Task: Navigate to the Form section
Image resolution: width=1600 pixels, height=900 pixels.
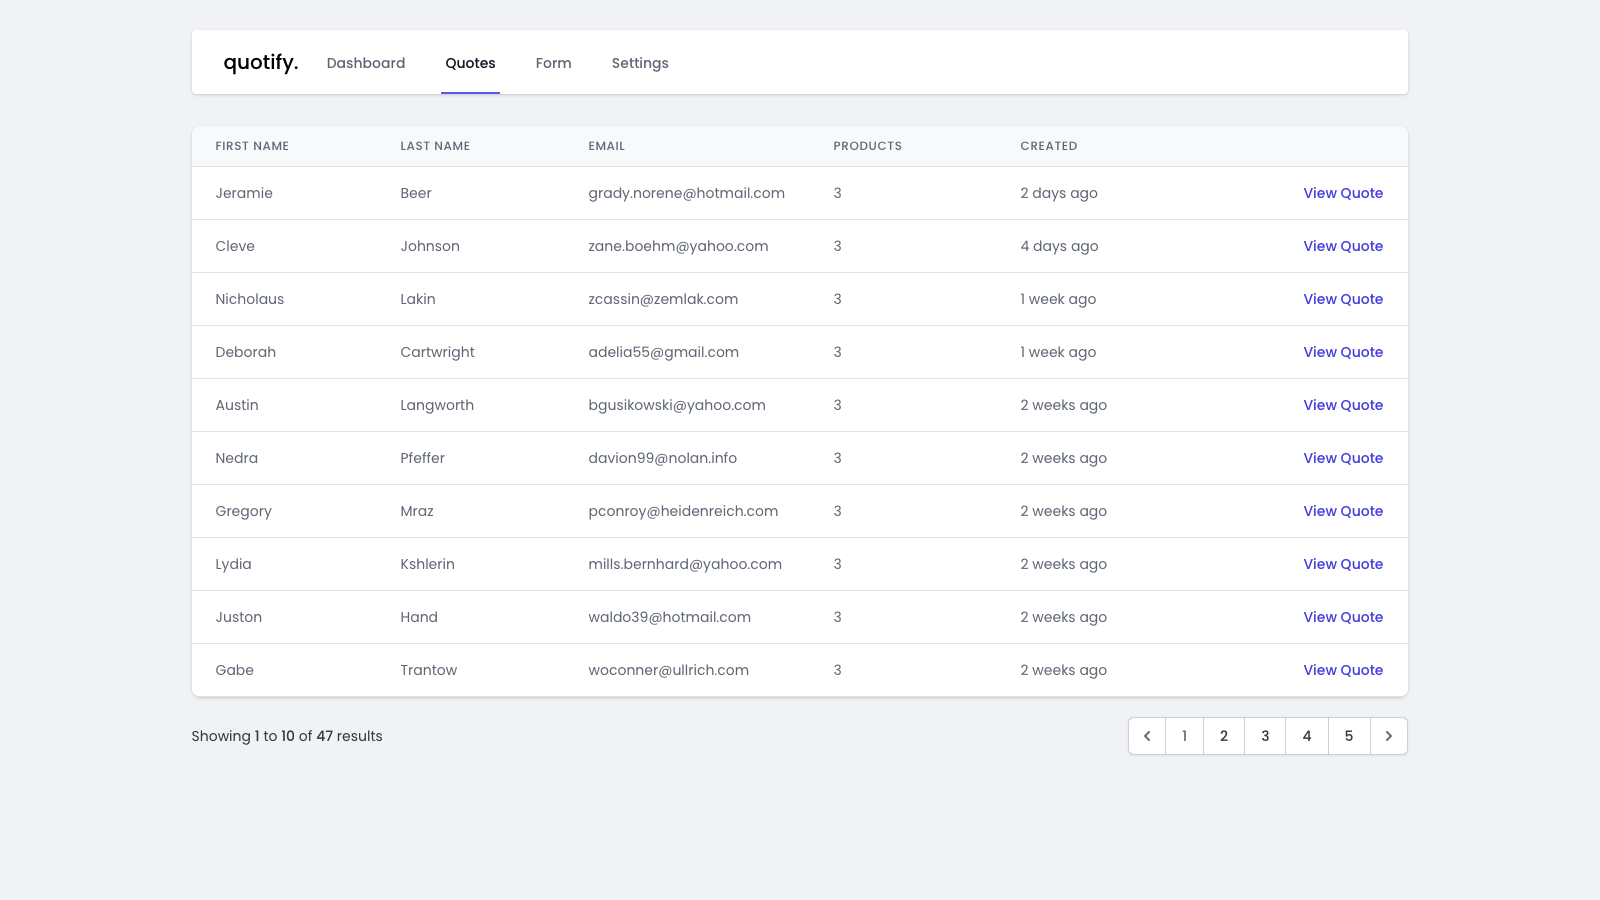Action: 553,63
